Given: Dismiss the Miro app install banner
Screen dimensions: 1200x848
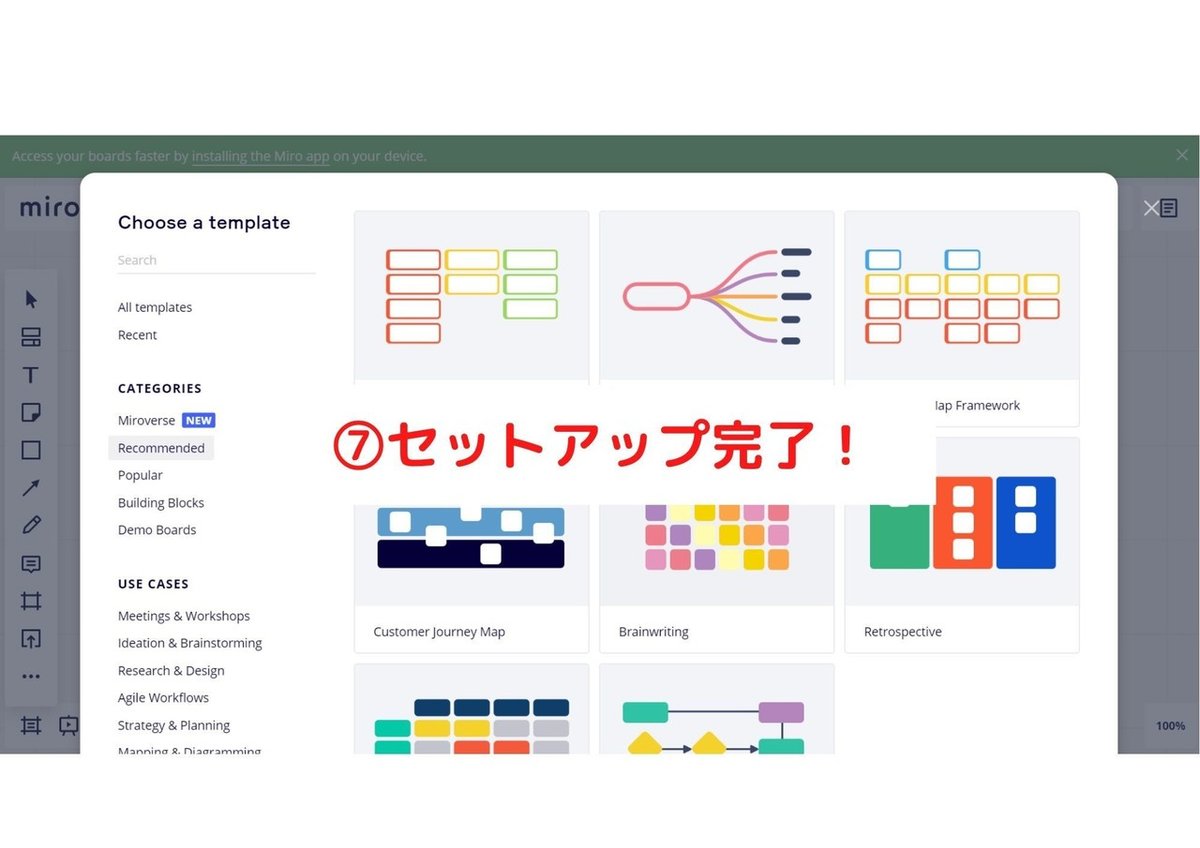Looking at the screenshot, I should (1182, 155).
